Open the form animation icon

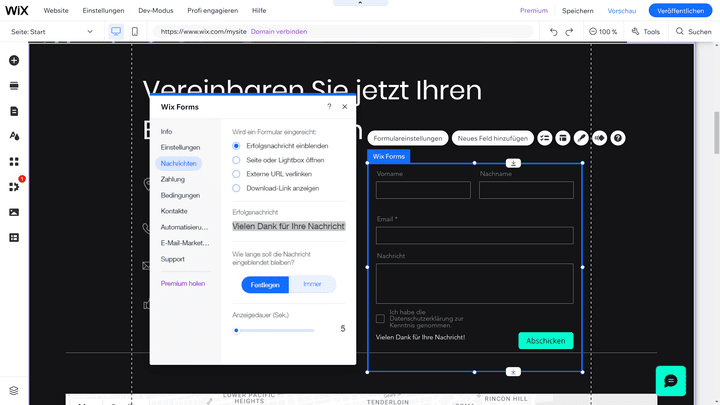click(600, 138)
